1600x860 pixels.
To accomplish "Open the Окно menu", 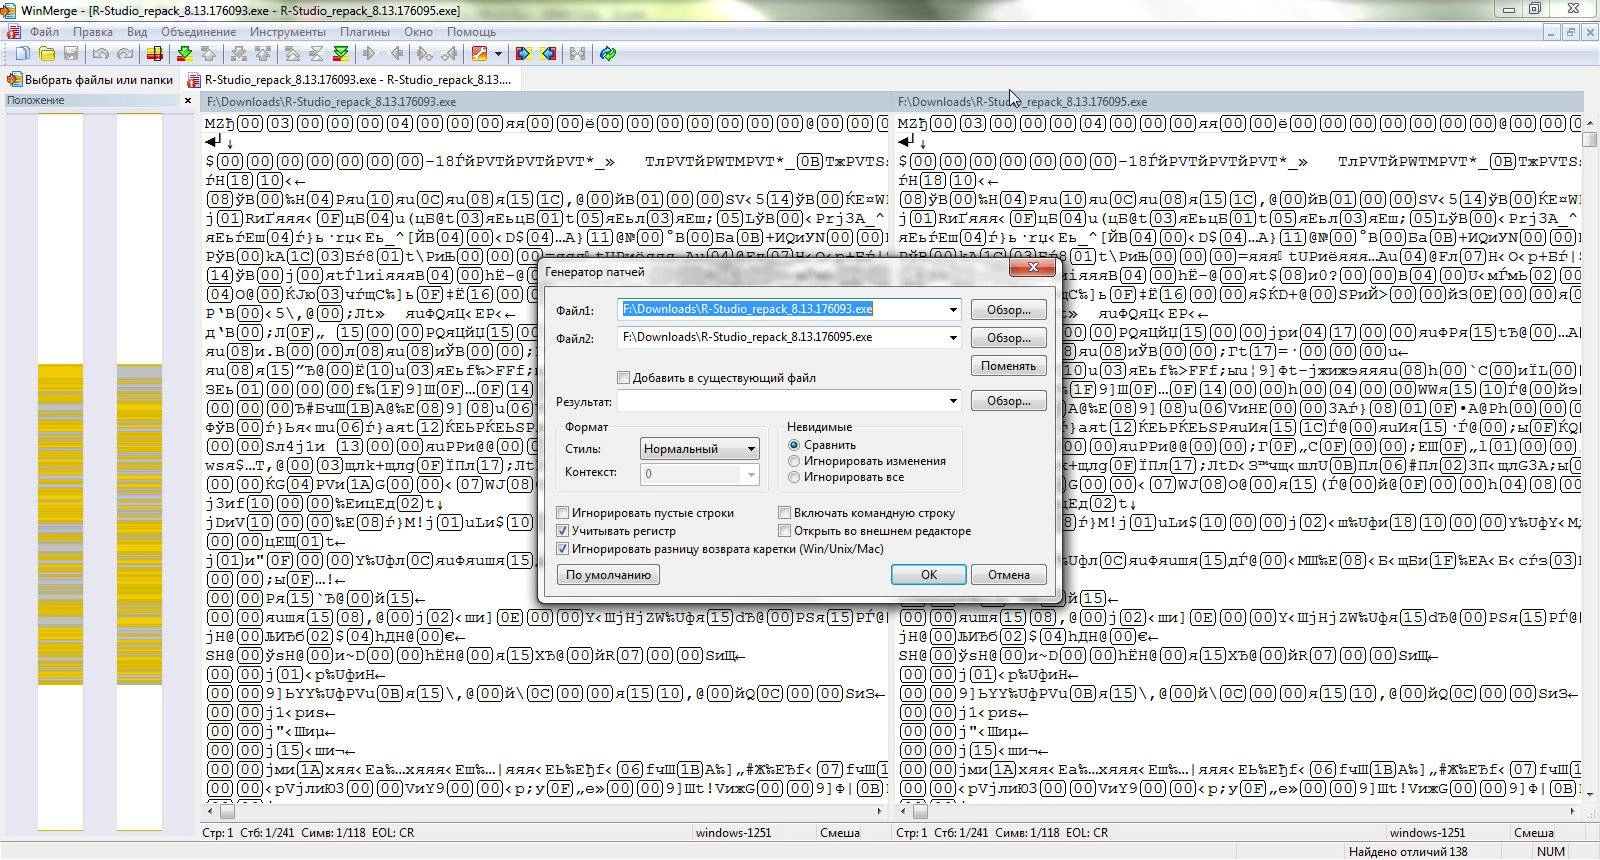I will (x=418, y=32).
